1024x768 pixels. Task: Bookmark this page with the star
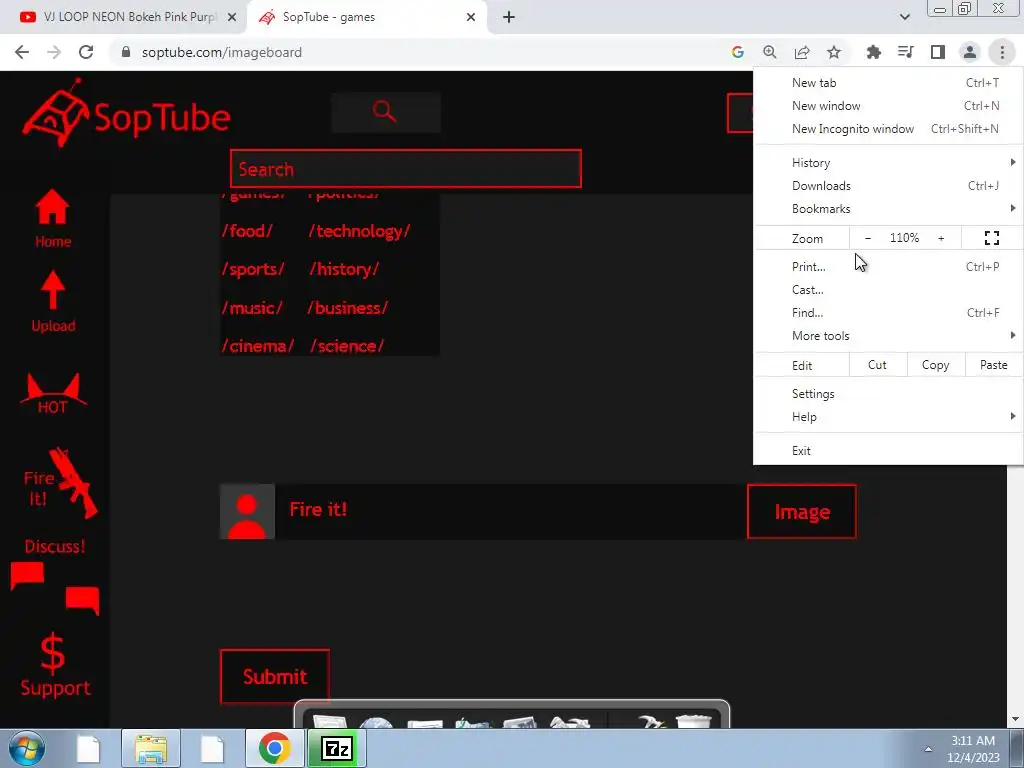click(x=834, y=52)
